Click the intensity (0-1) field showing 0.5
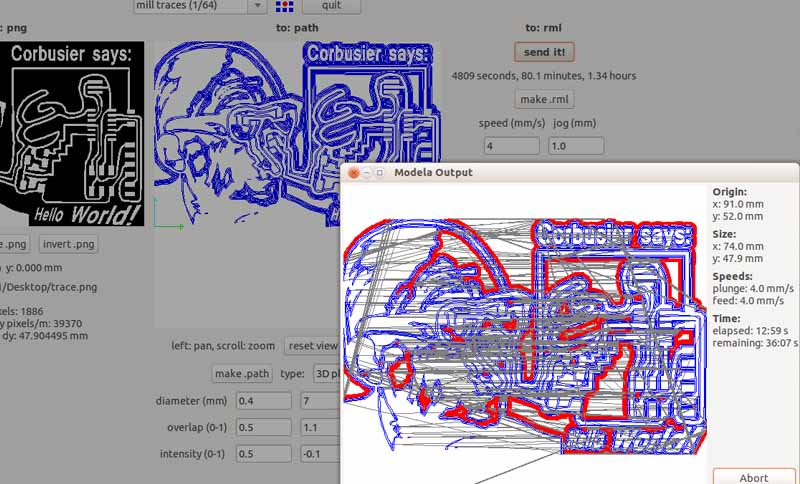This screenshot has width=800, height=484. 264,454
